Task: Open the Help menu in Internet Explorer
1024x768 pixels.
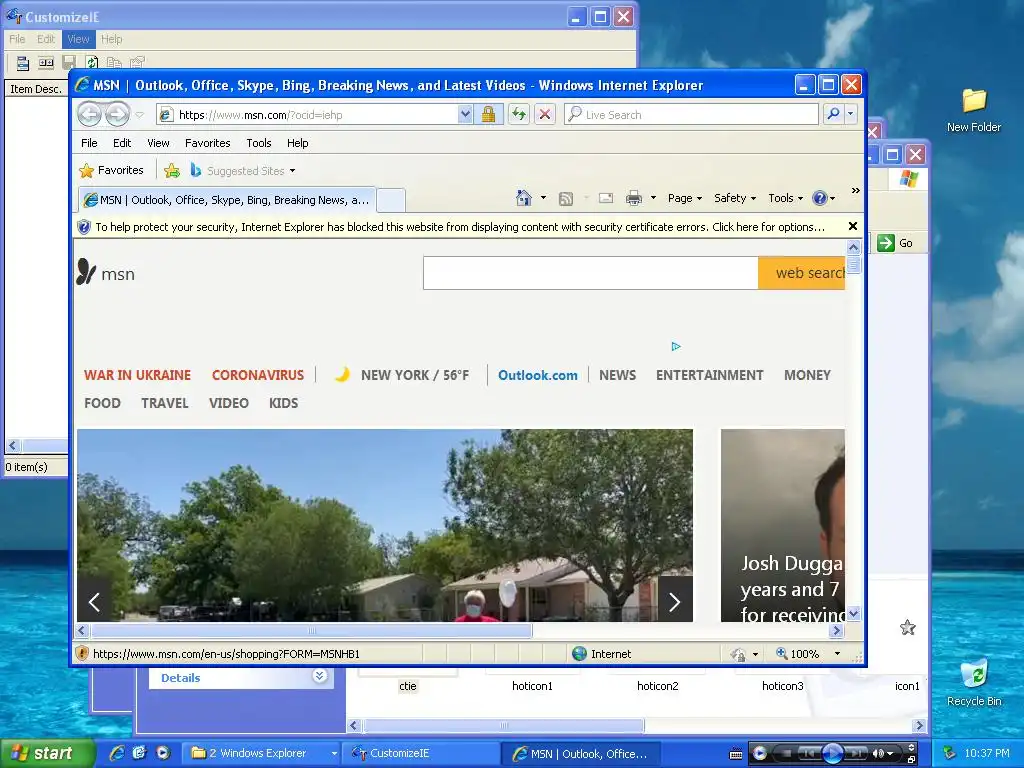Action: (297, 143)
